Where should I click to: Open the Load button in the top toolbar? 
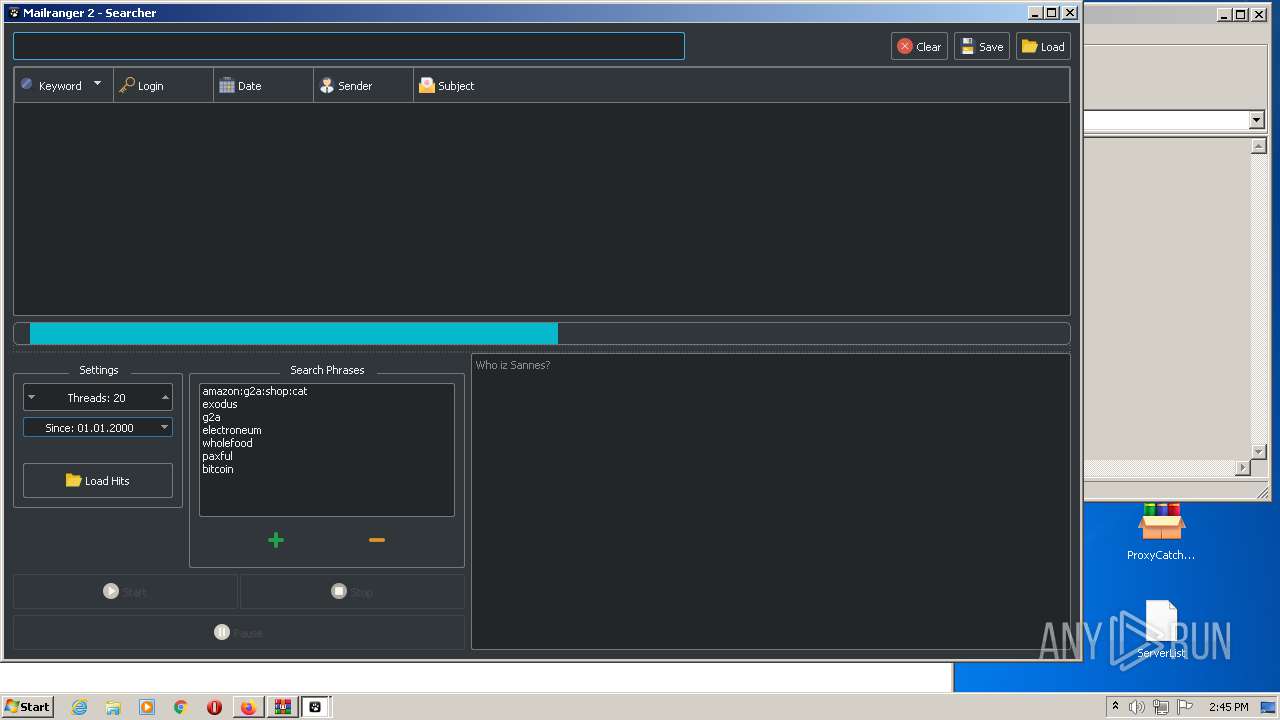(1043, 46)
